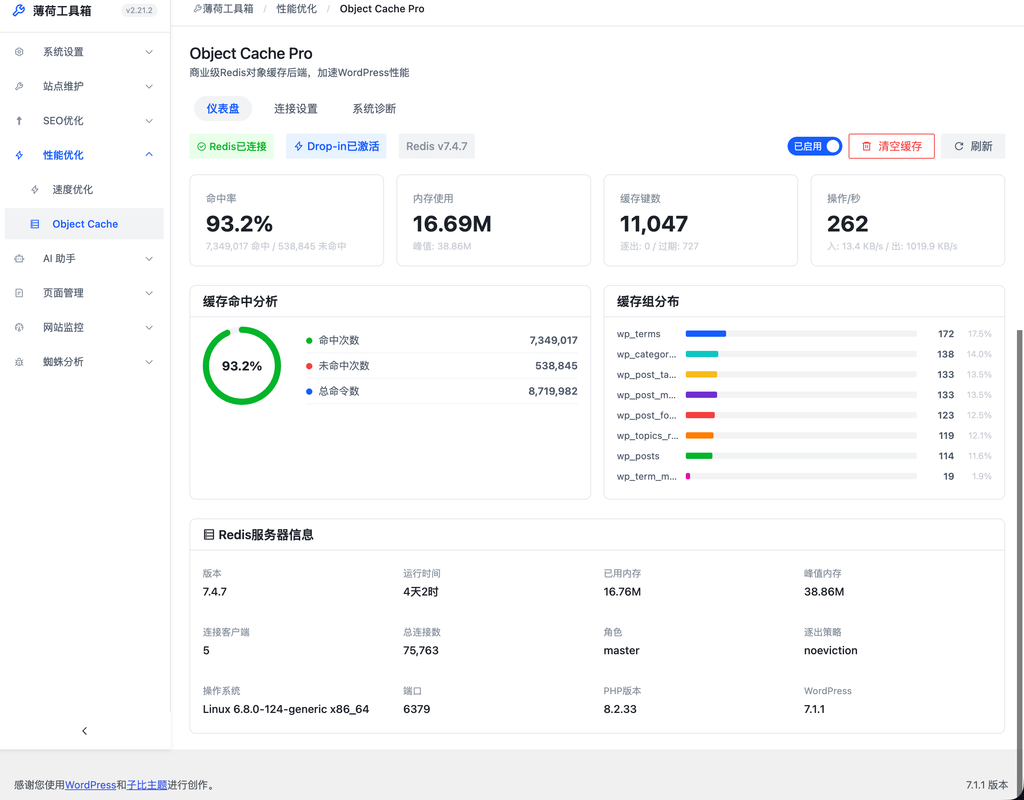Expand the AI 助手 menu chevron
Viewport: 1024px width, 800px height.
pyautogui.click(x=149, y=259)
